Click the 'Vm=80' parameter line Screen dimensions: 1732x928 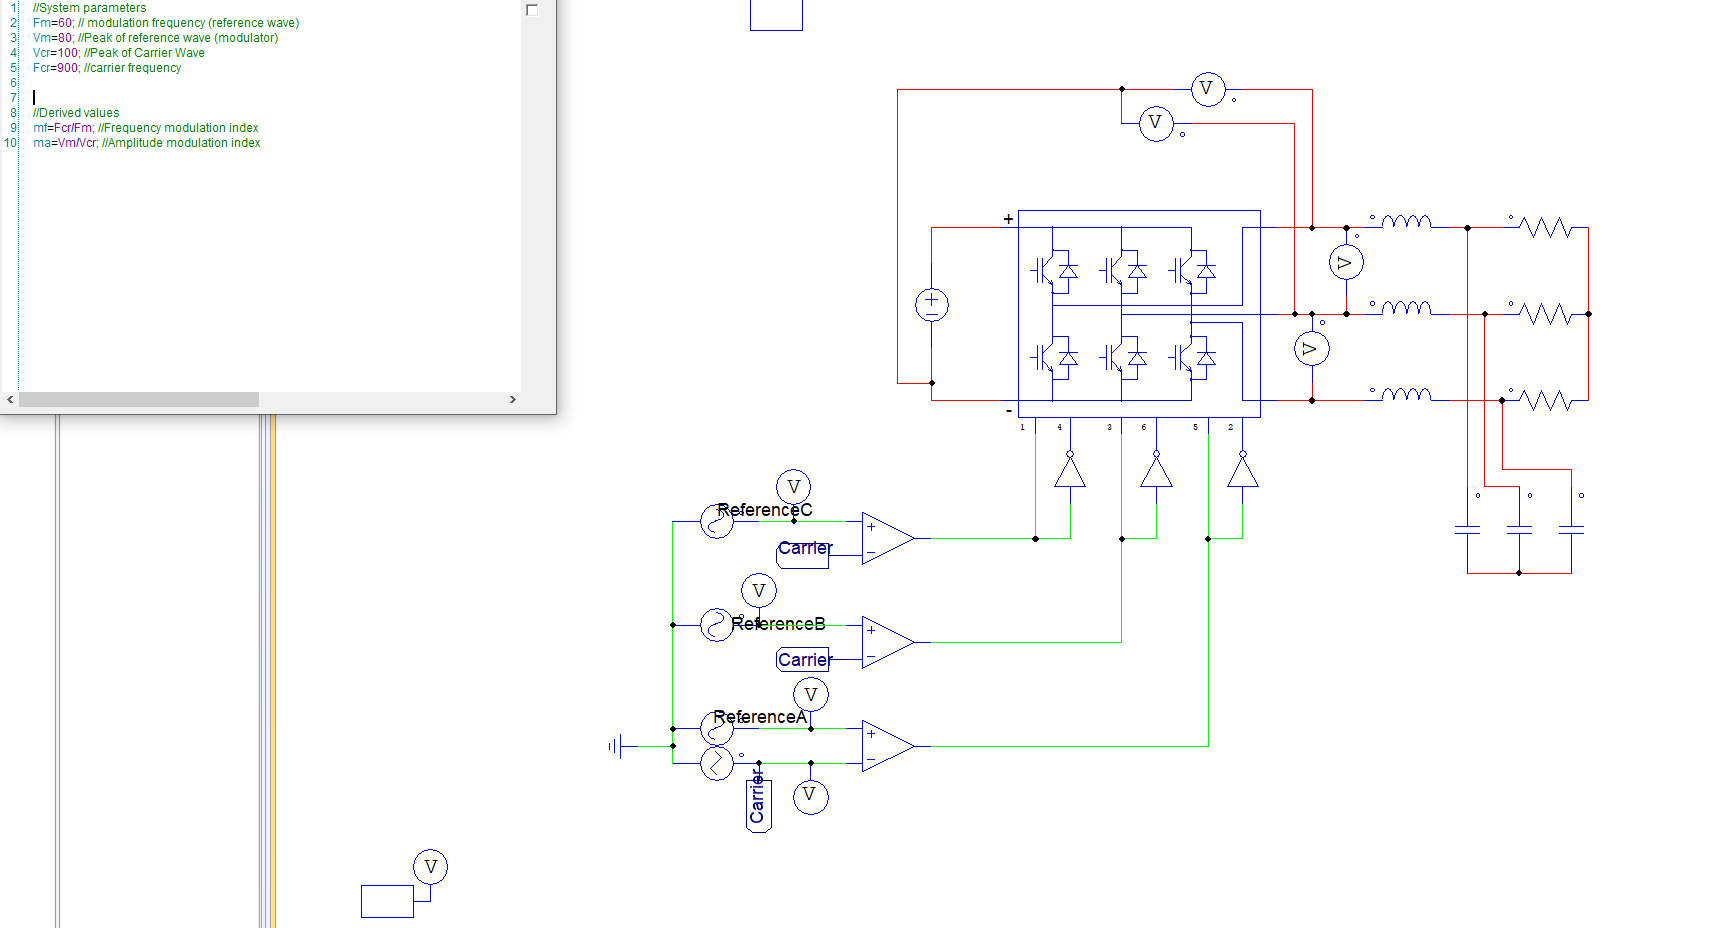(155, 38)
